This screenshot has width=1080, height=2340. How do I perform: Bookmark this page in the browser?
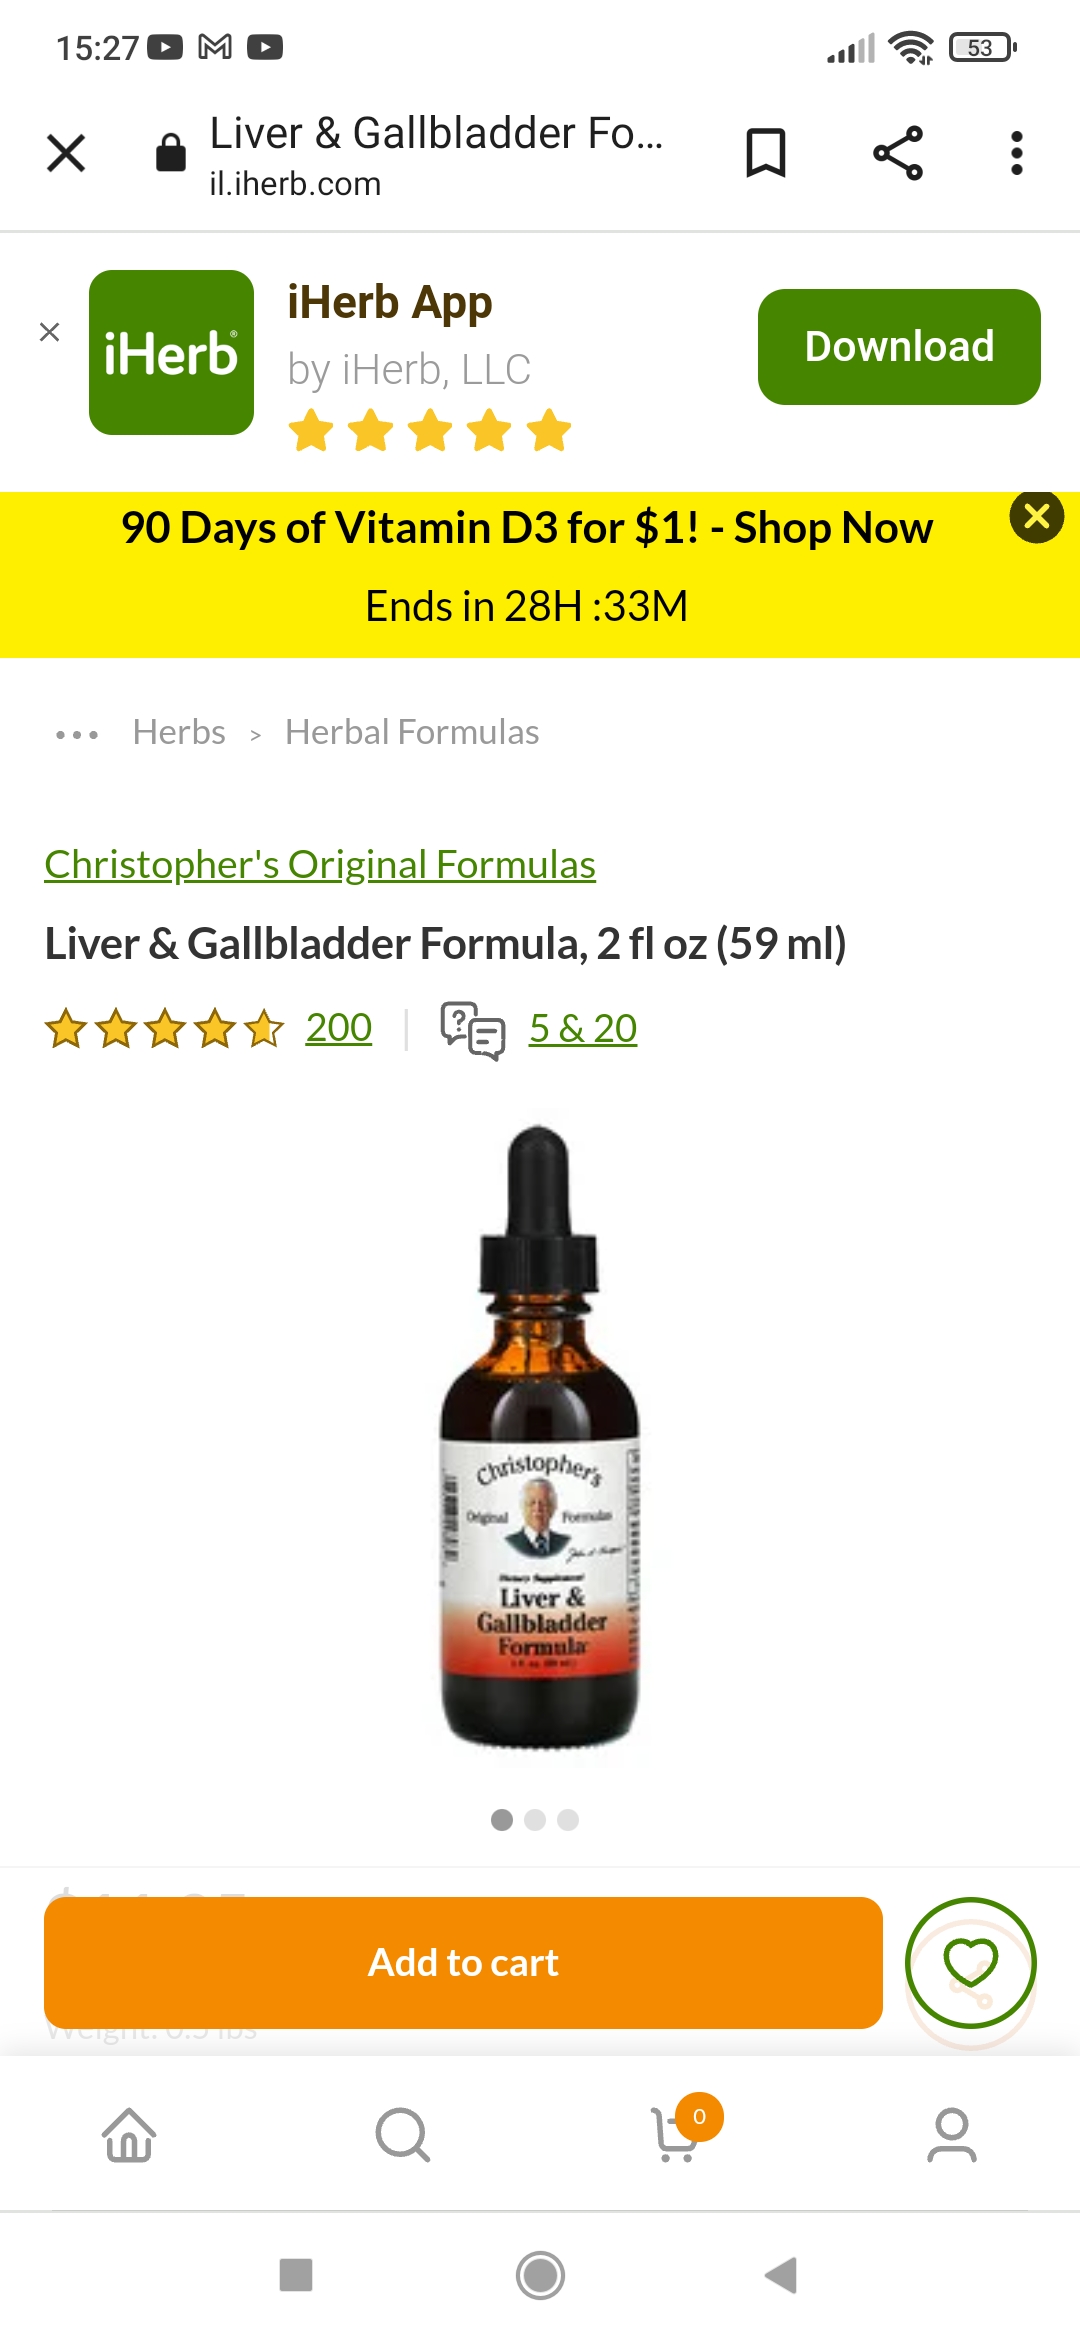[x=766, y=153]
